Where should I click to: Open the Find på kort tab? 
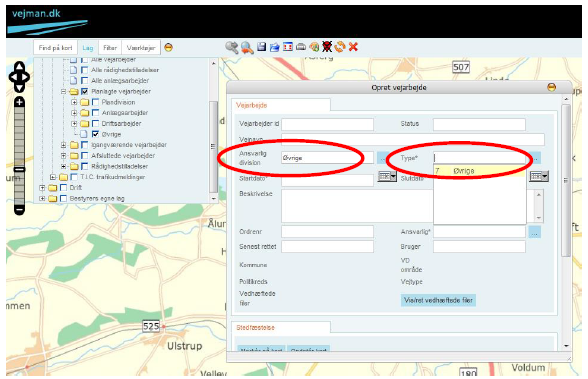point(56,48)
